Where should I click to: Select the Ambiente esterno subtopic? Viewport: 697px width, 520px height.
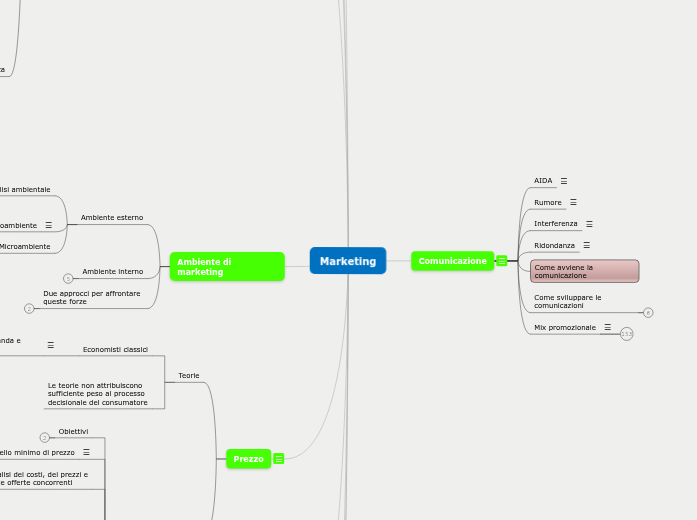(x=112, y=217)
